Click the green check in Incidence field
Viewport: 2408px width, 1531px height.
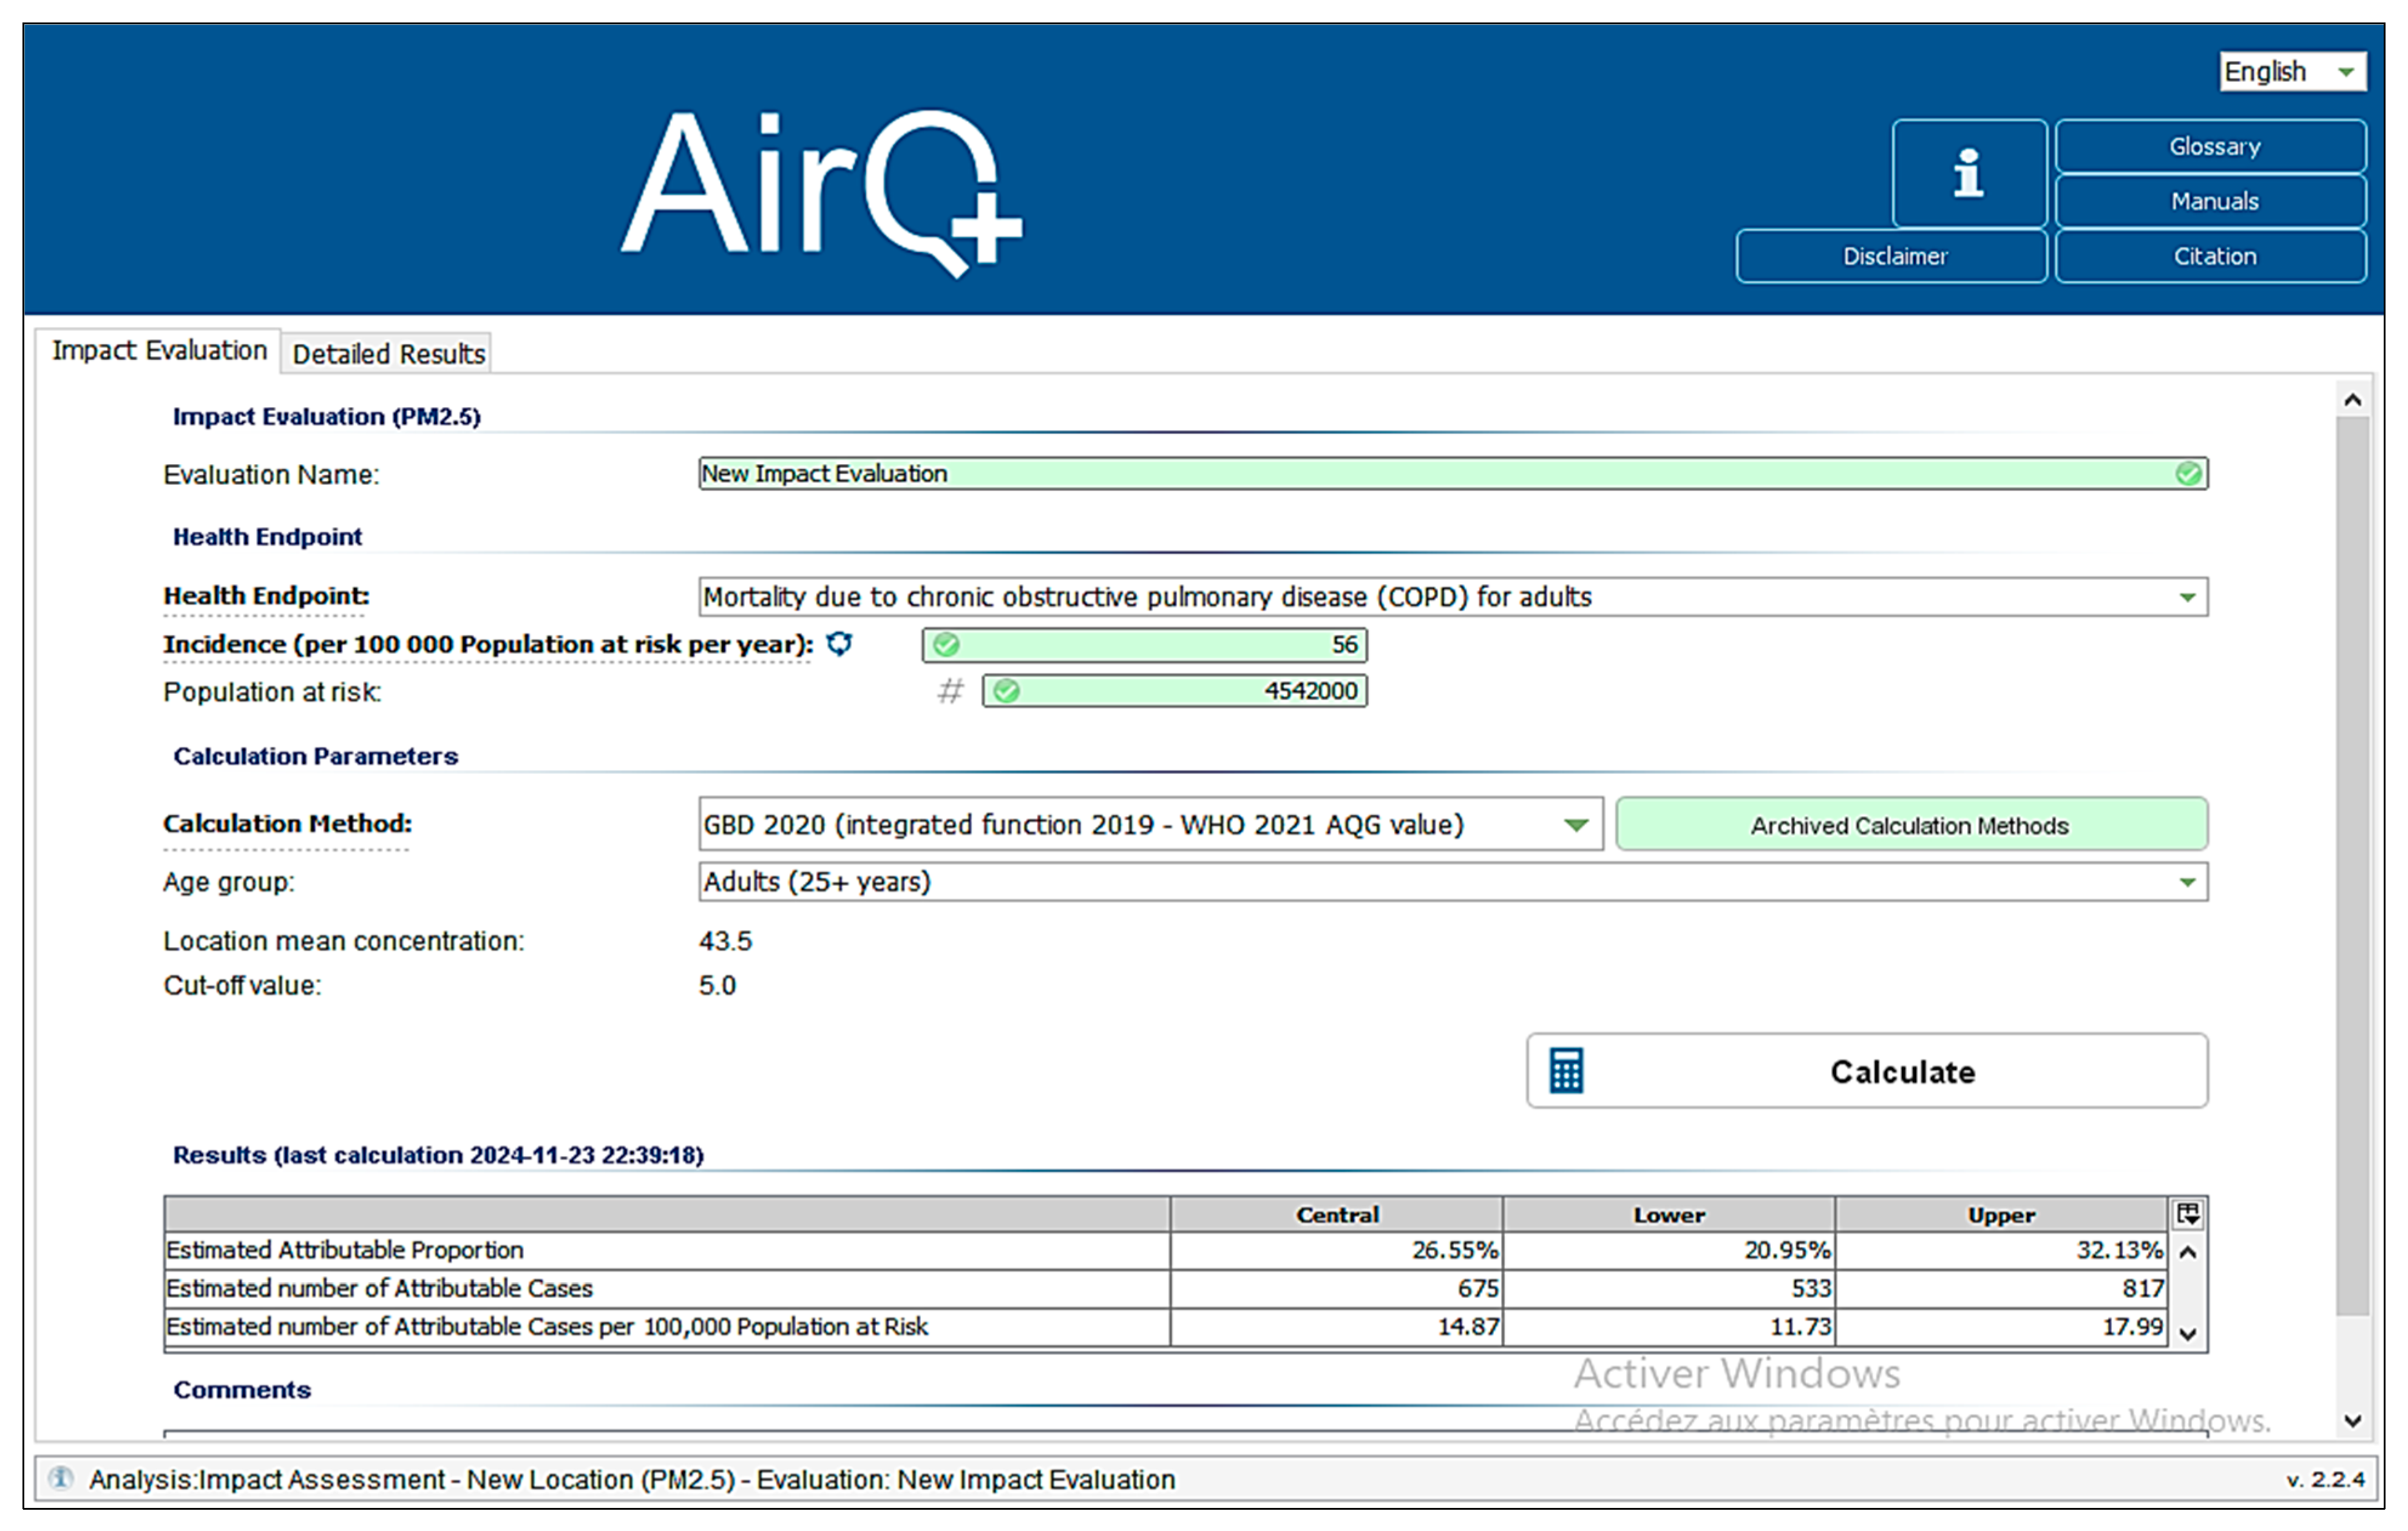click(x=946, y=645)
